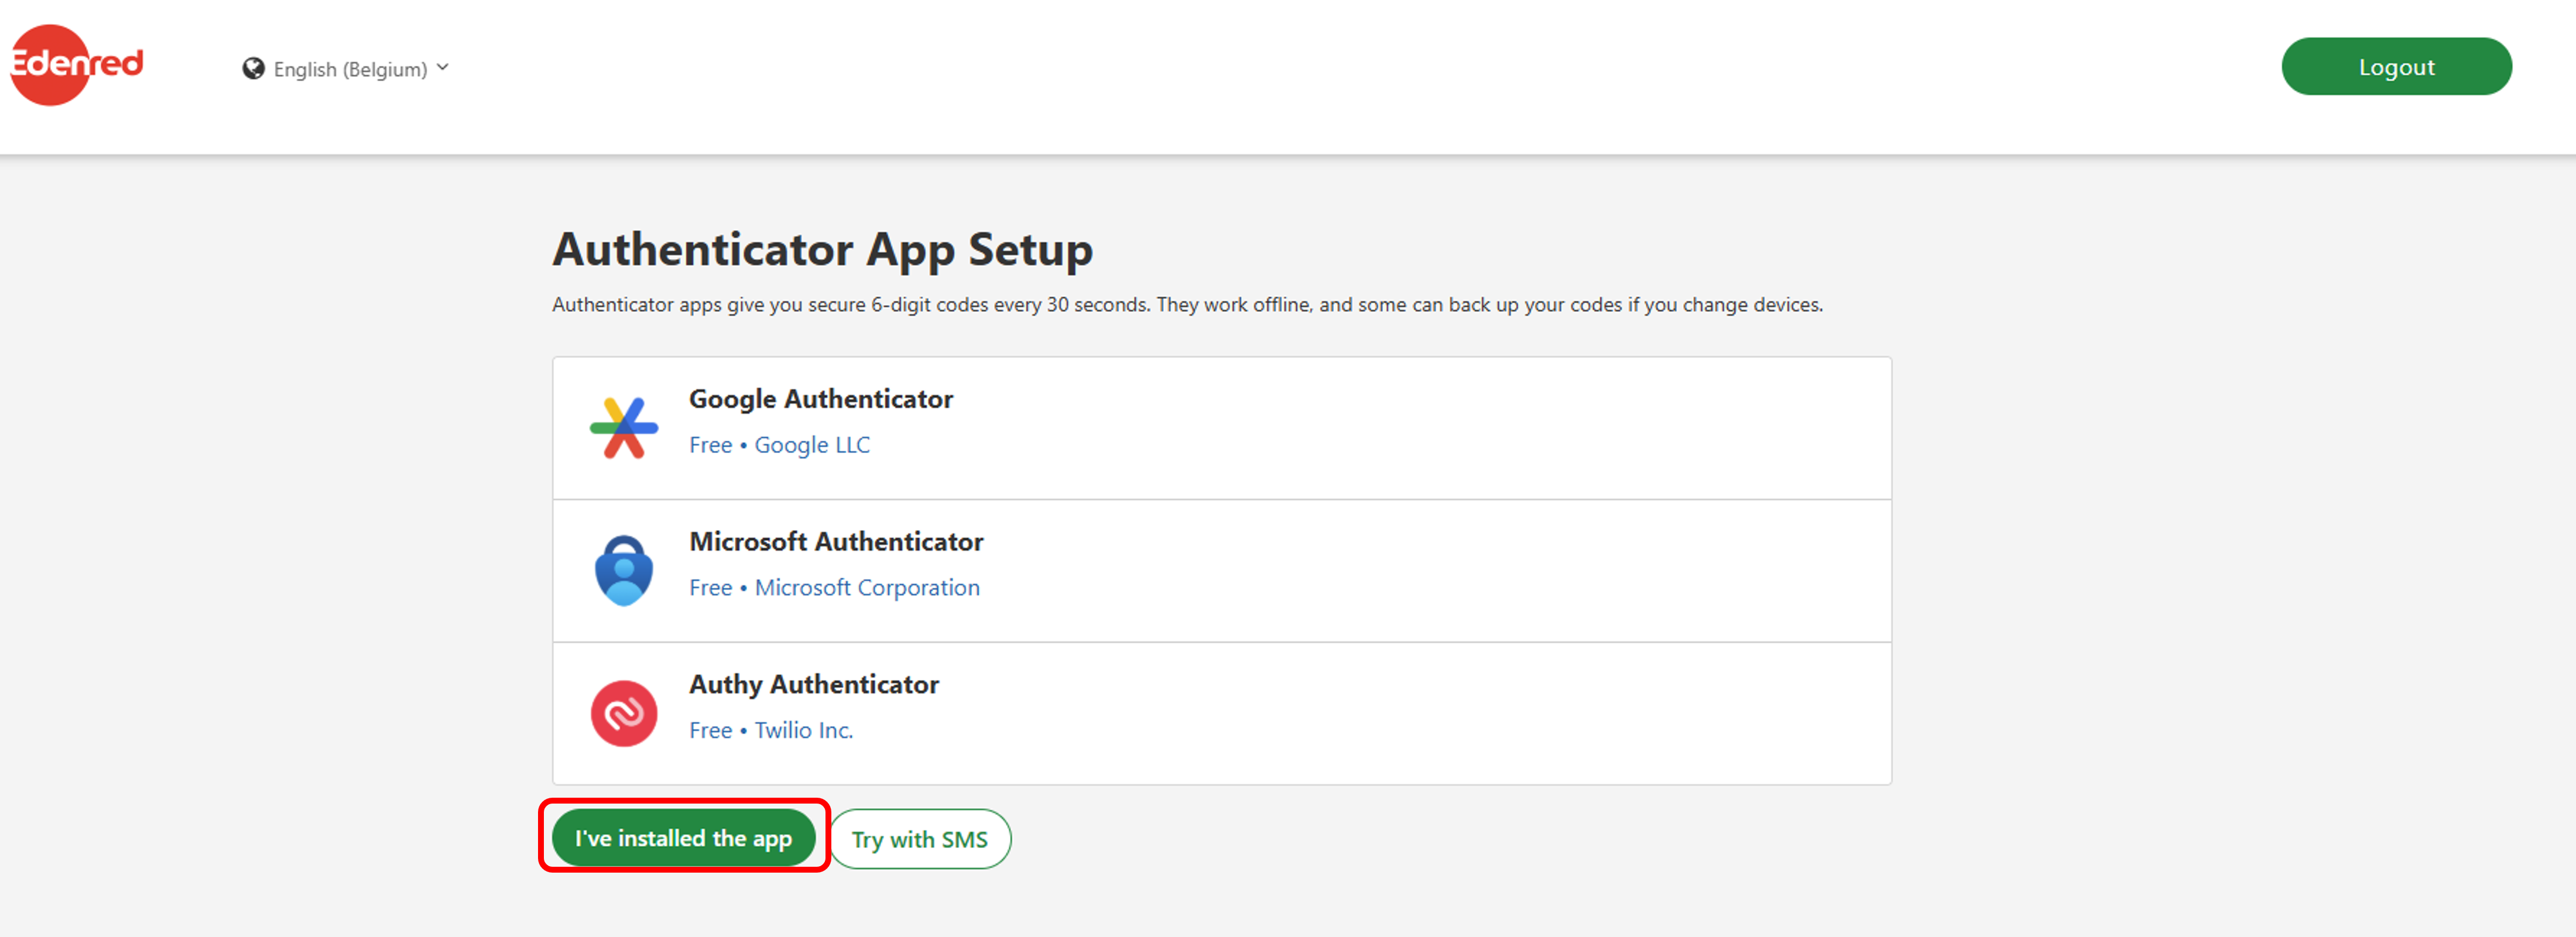
Task: Select the Authy Authenticator title
Action: click(x=814, y=684)
